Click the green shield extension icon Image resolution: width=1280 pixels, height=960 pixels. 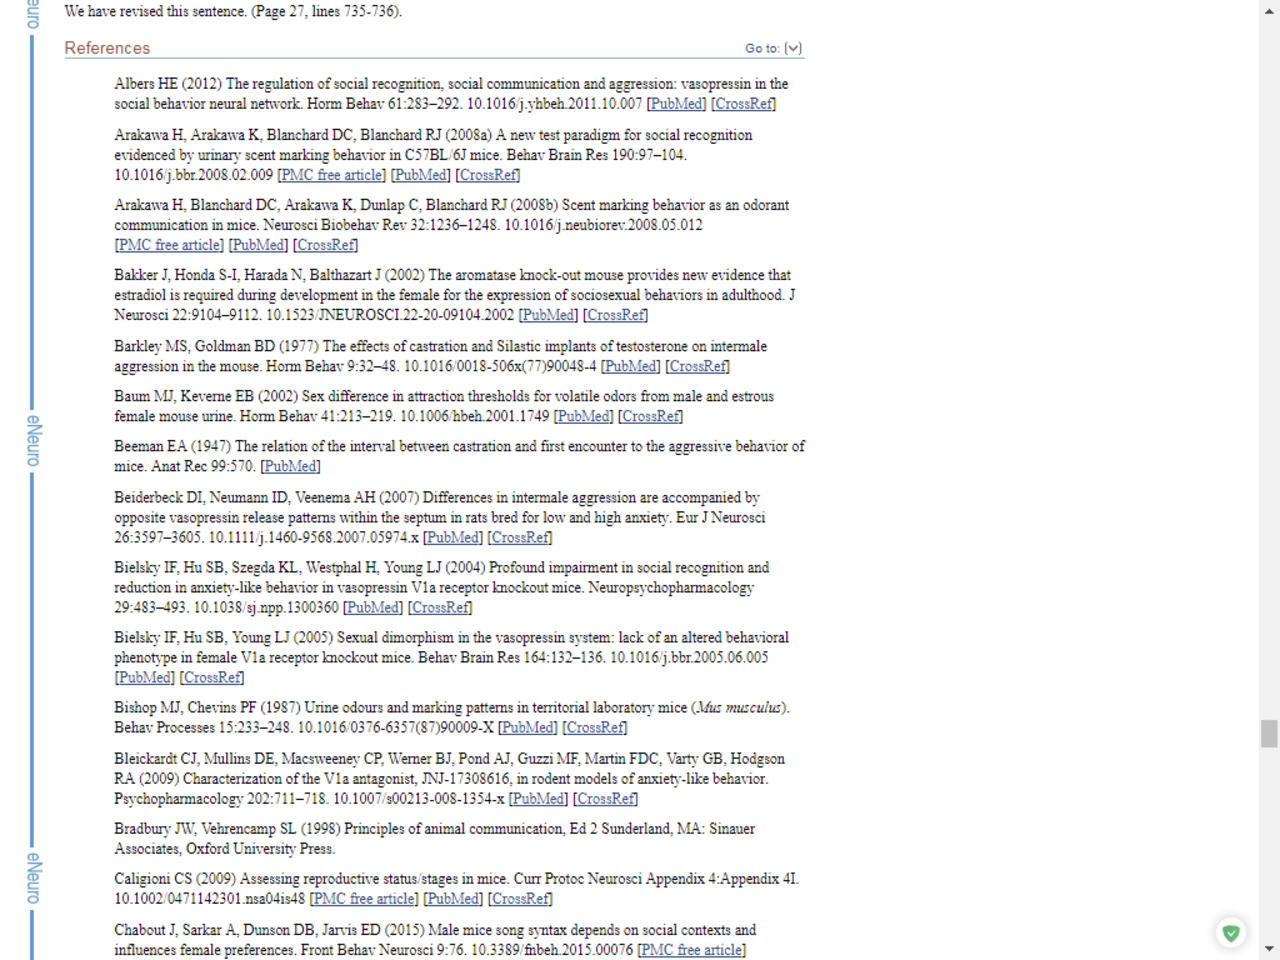click(1231, 933)
